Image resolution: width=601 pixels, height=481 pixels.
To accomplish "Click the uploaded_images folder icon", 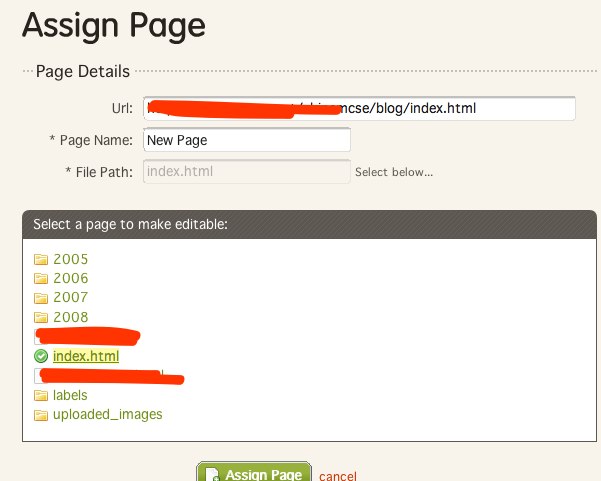I will (x=41, y=415).
